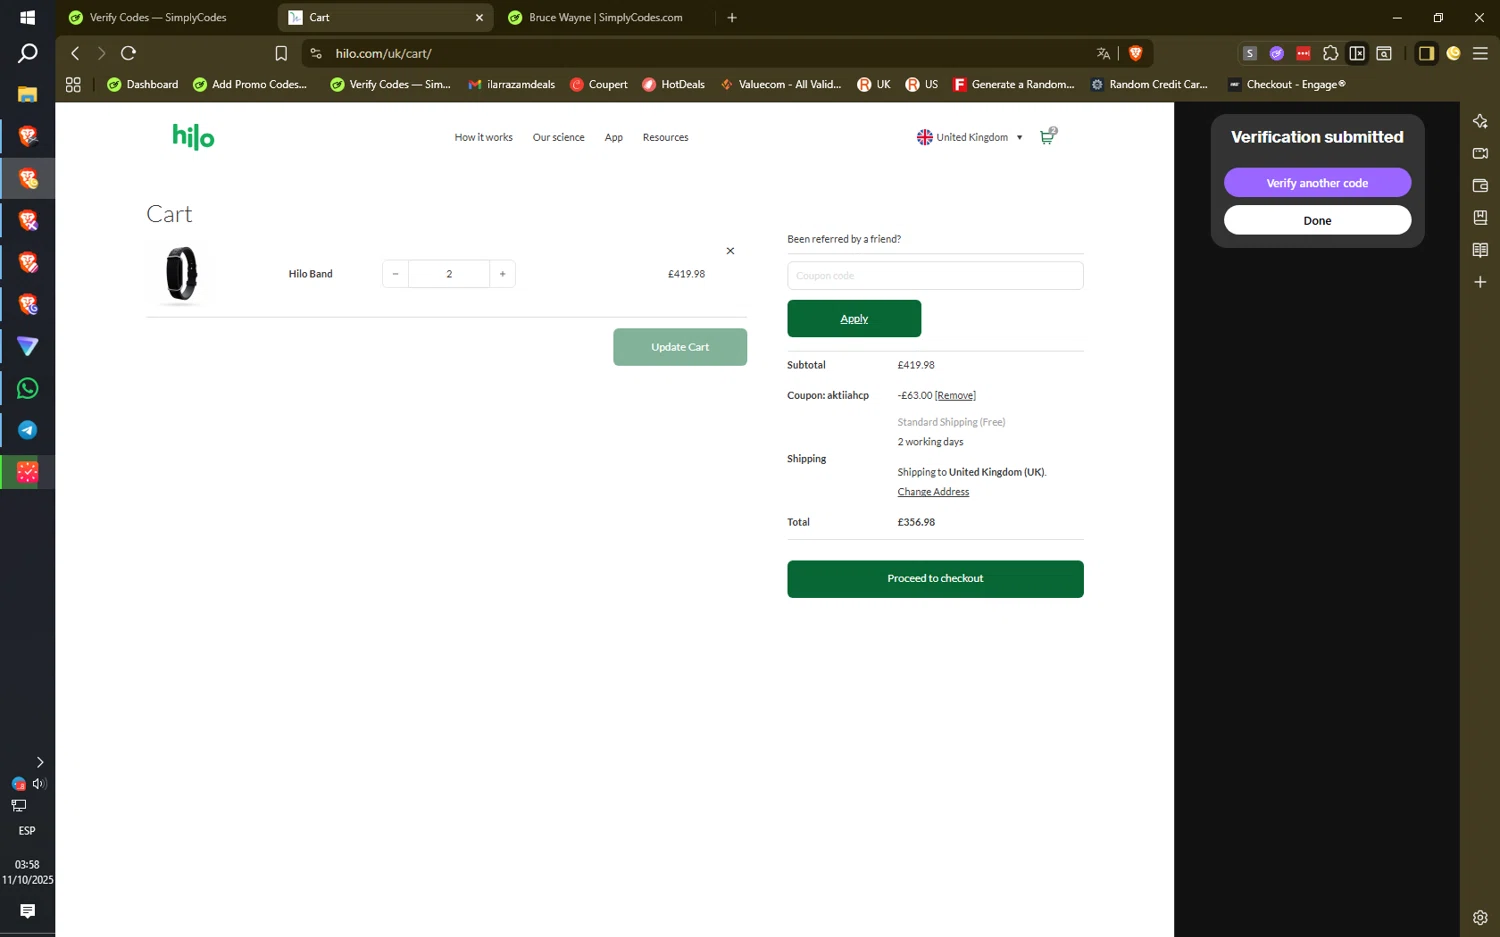
Task: Remove Hilo Band with the X icon
Action: click(730, 251)
